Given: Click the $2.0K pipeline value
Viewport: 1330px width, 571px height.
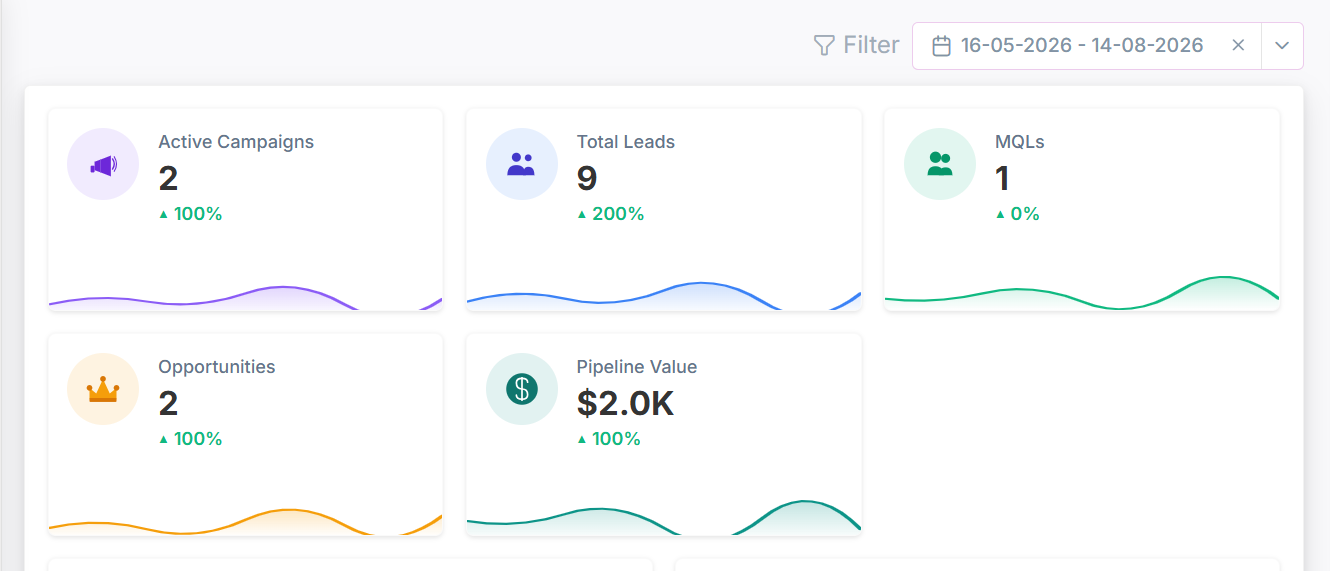Looking at the screenshot, I should click(x=626, y=403).
